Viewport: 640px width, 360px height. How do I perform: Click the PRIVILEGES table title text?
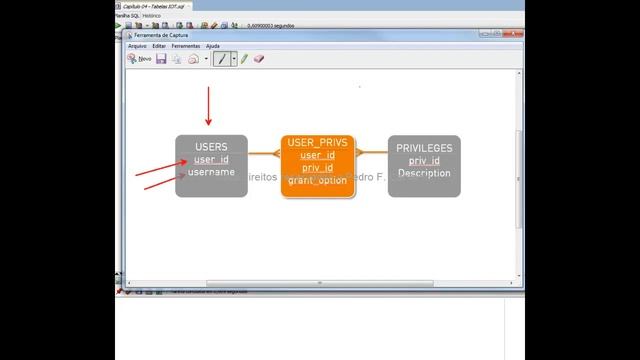(424, 148)
